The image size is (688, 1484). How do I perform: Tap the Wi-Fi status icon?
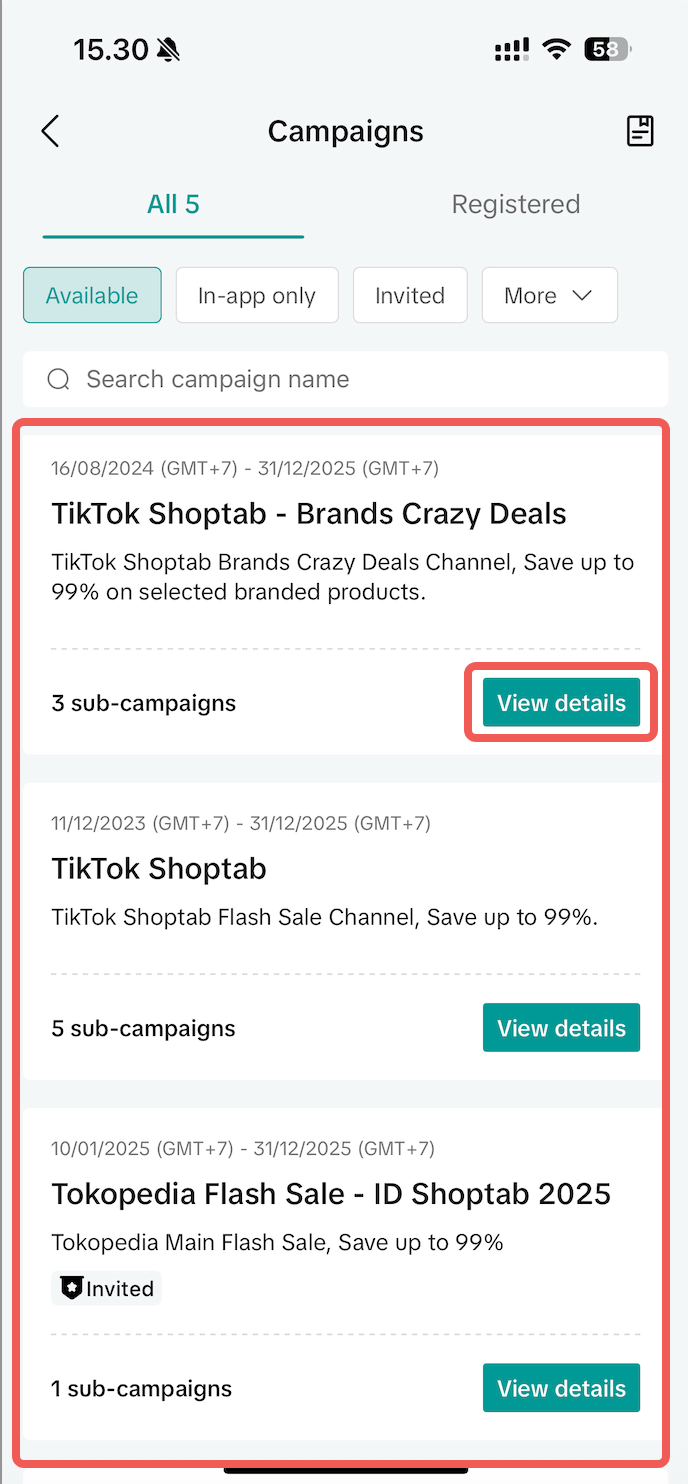coord(555,49)
